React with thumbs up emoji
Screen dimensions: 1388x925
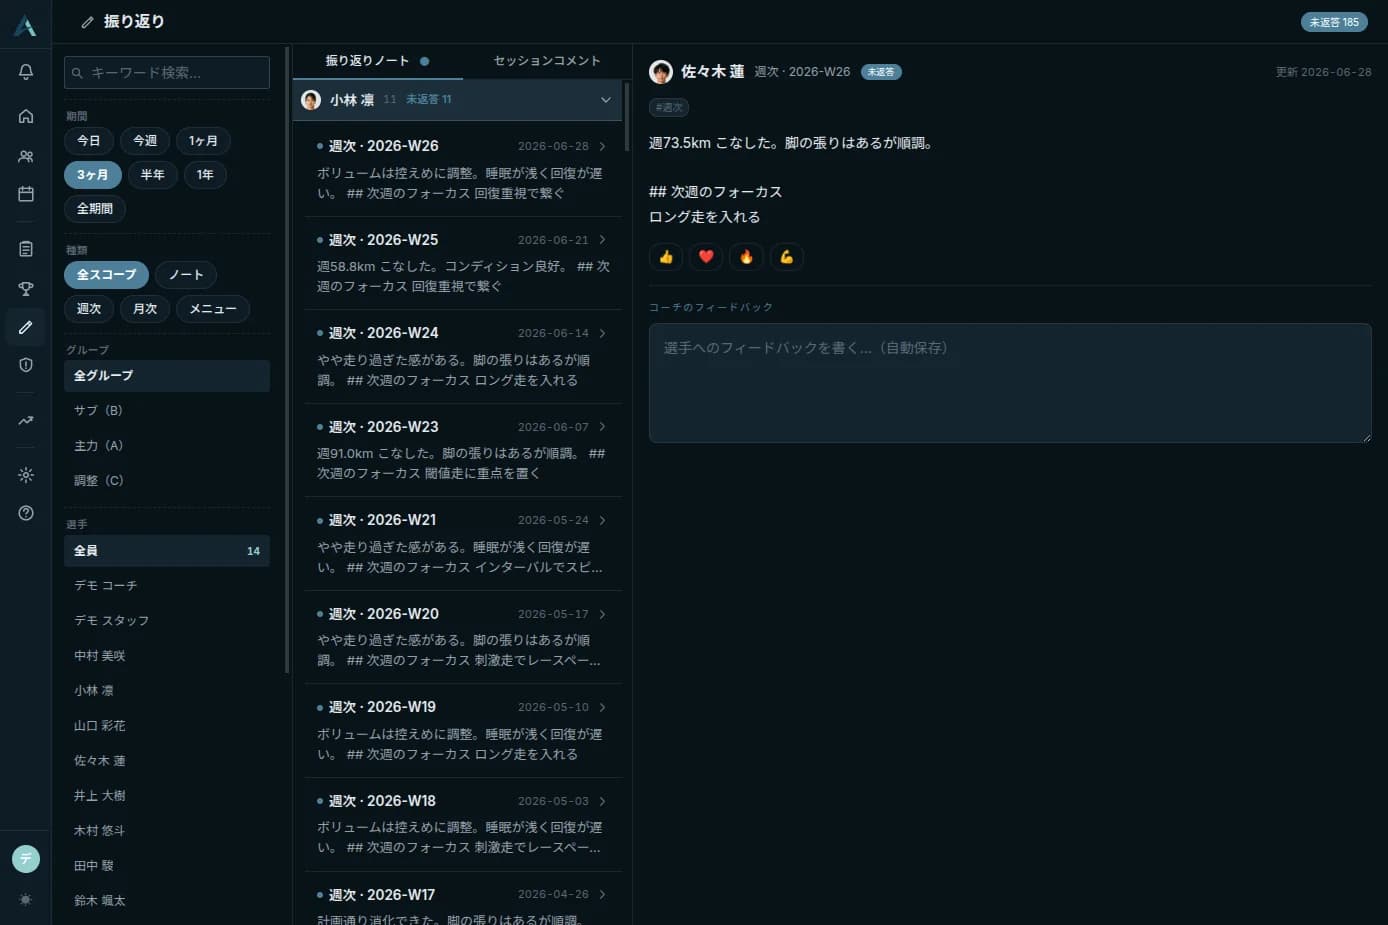pyautogui.click(x=666, y=257)
